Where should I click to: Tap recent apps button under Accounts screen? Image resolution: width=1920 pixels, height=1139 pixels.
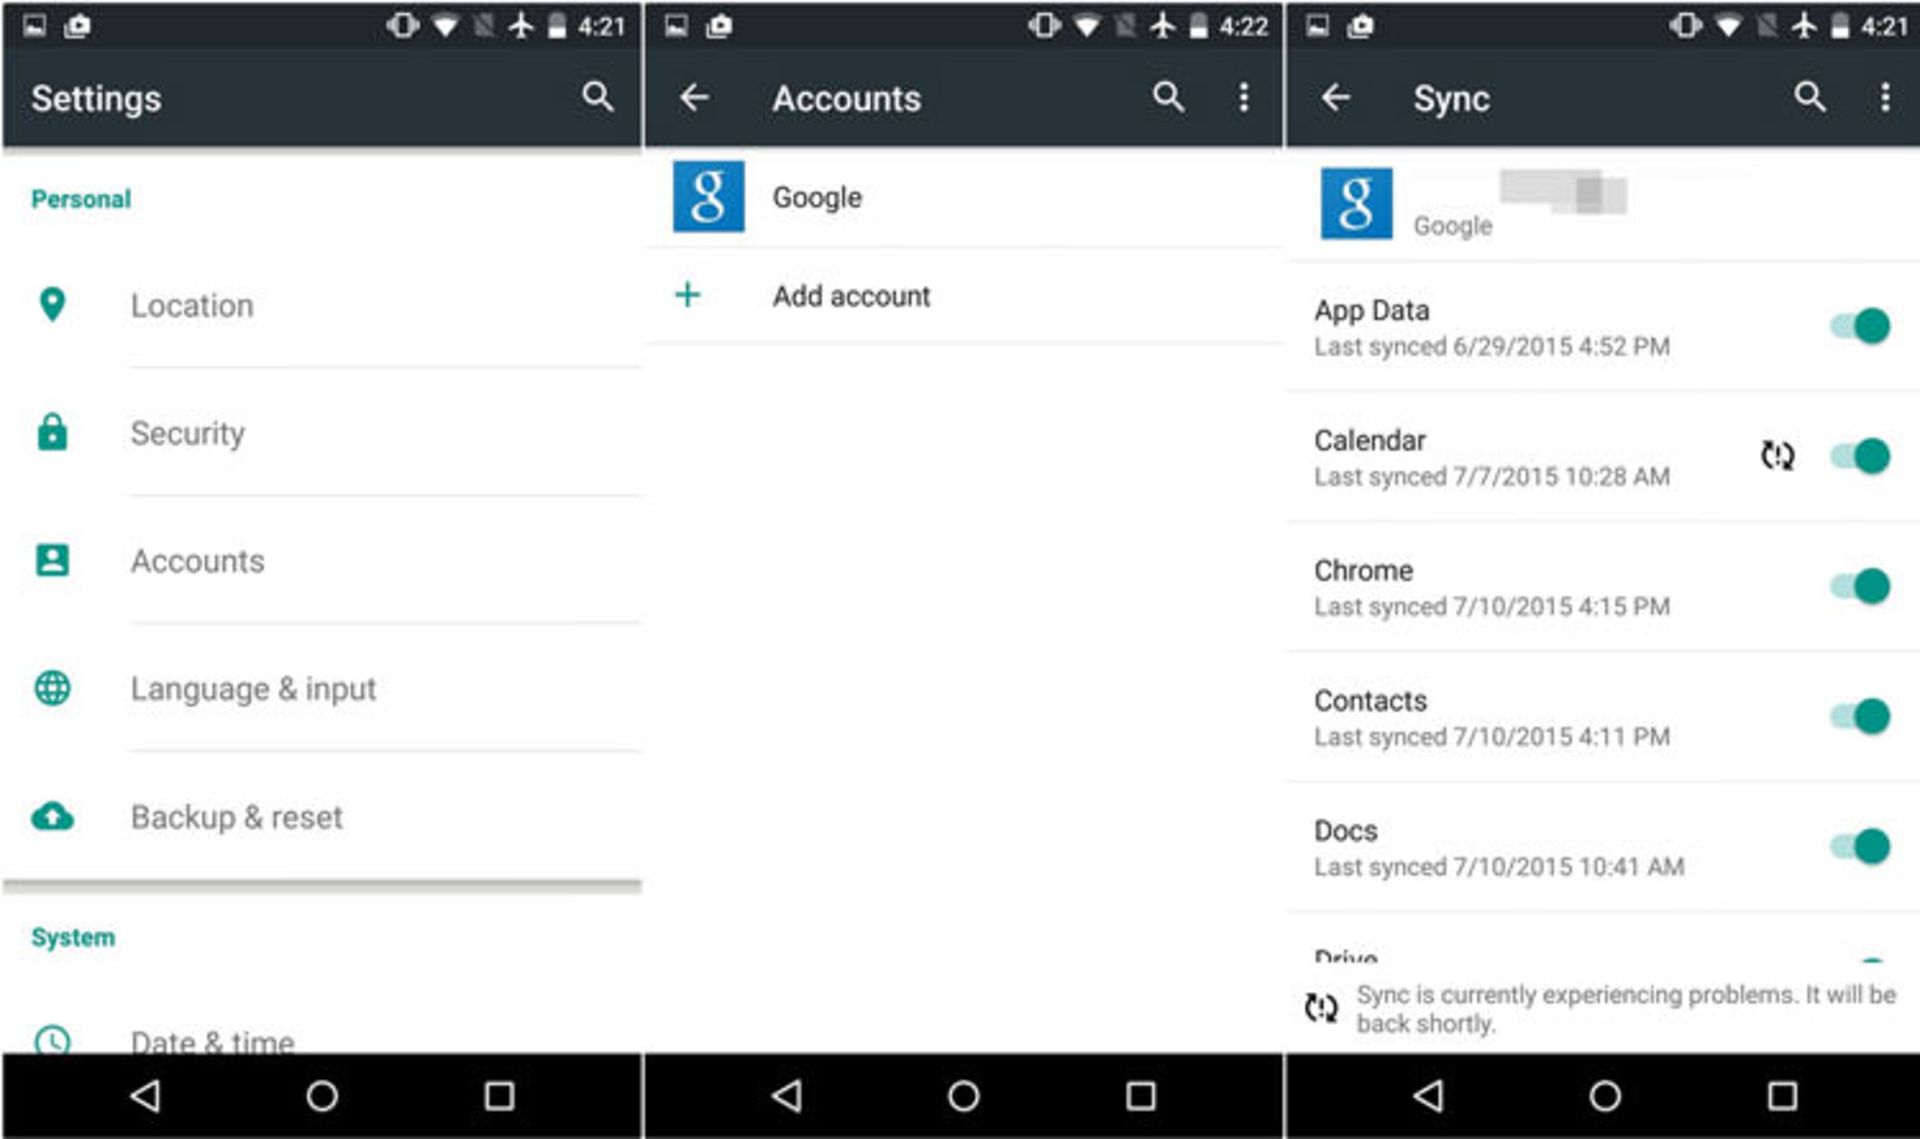tap(1141, 1096)
